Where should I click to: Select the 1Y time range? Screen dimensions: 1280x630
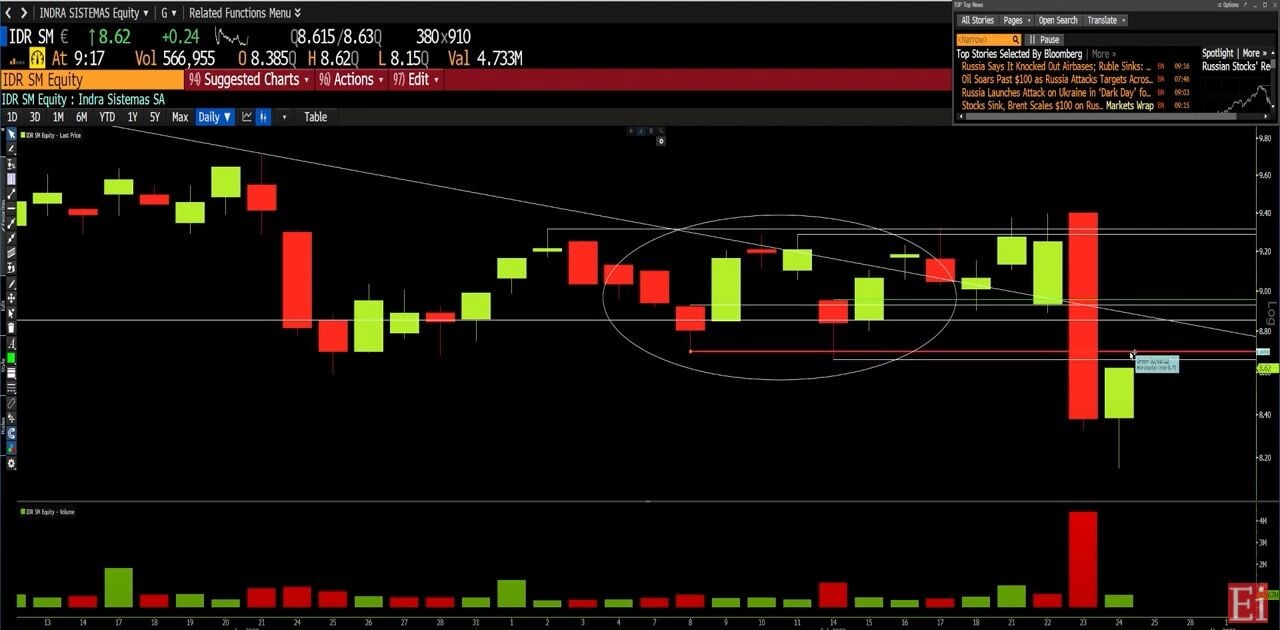(132, 117)
